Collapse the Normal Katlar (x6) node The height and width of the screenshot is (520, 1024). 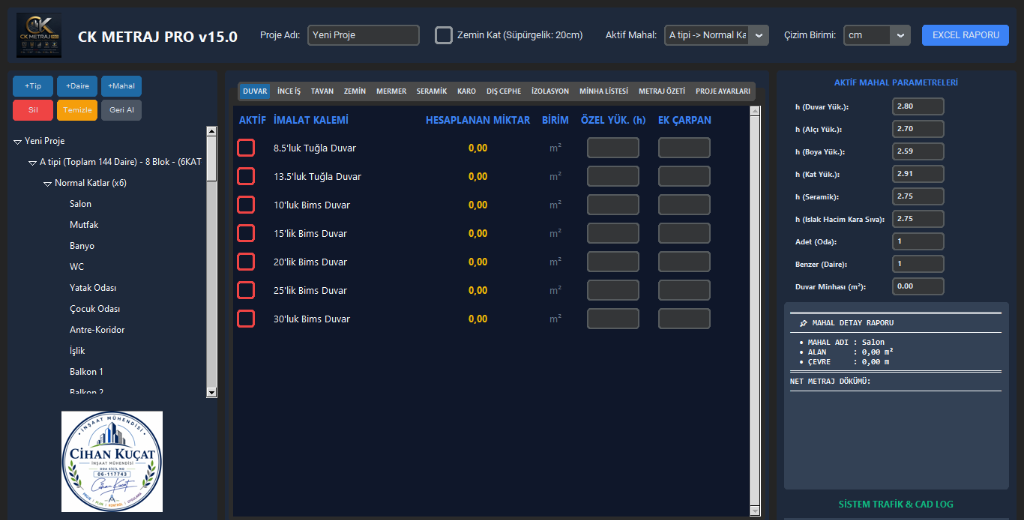[x=48, y=184]
